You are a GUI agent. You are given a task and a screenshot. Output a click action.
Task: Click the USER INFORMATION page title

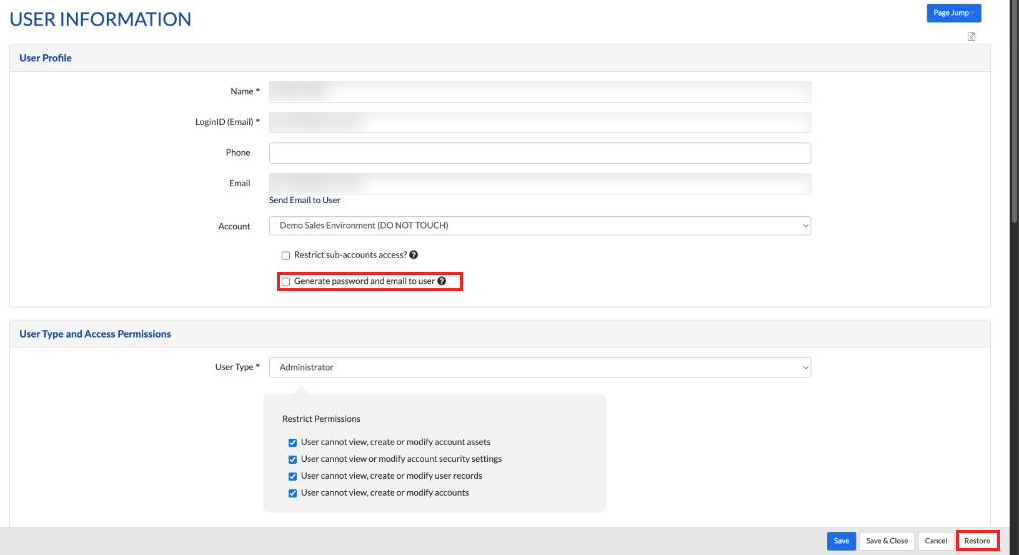pyautogui.click(x=101, y=19)
